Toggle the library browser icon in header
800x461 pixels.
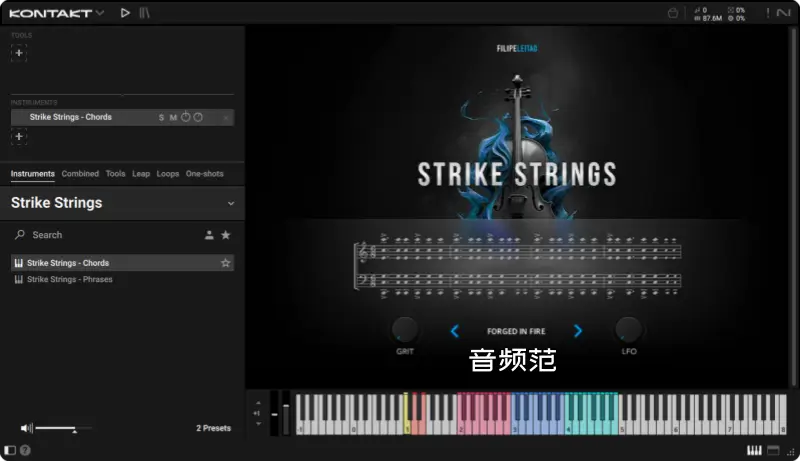[x=144, y=13]
